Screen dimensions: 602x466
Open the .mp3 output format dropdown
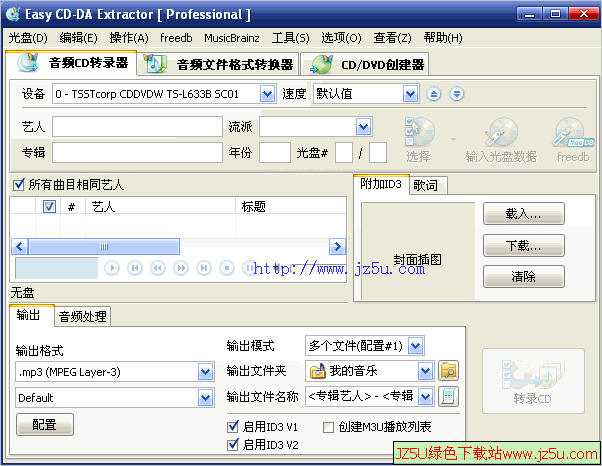pyautogui.click(x=205, y=372)
